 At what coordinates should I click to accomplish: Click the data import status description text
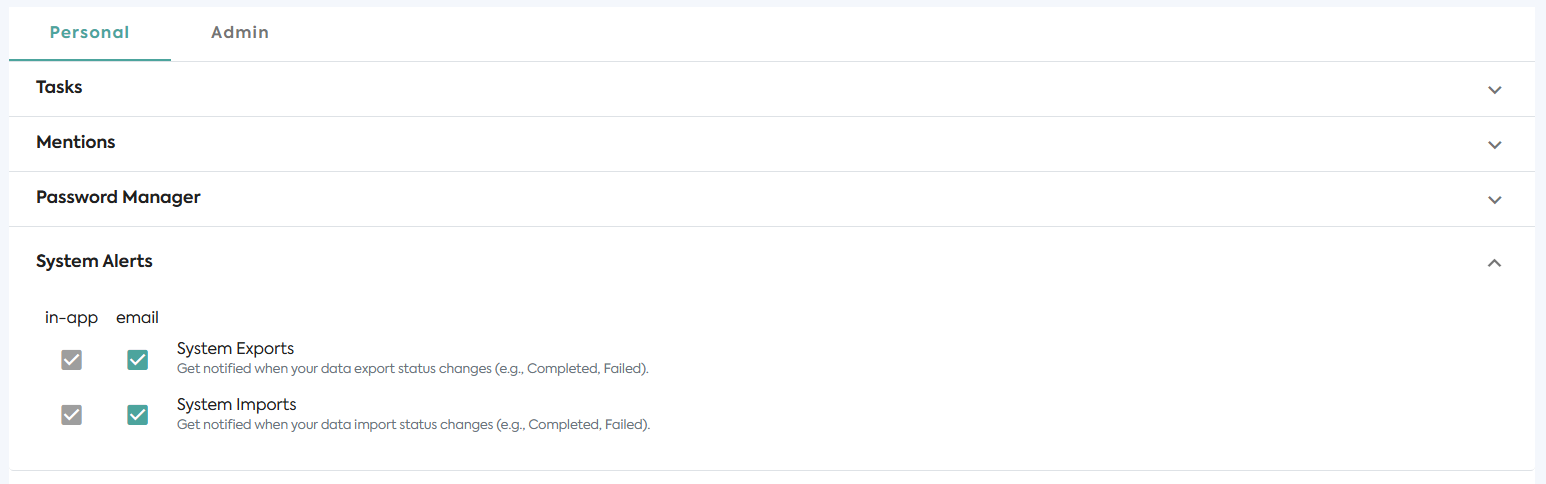pos(413,424)
